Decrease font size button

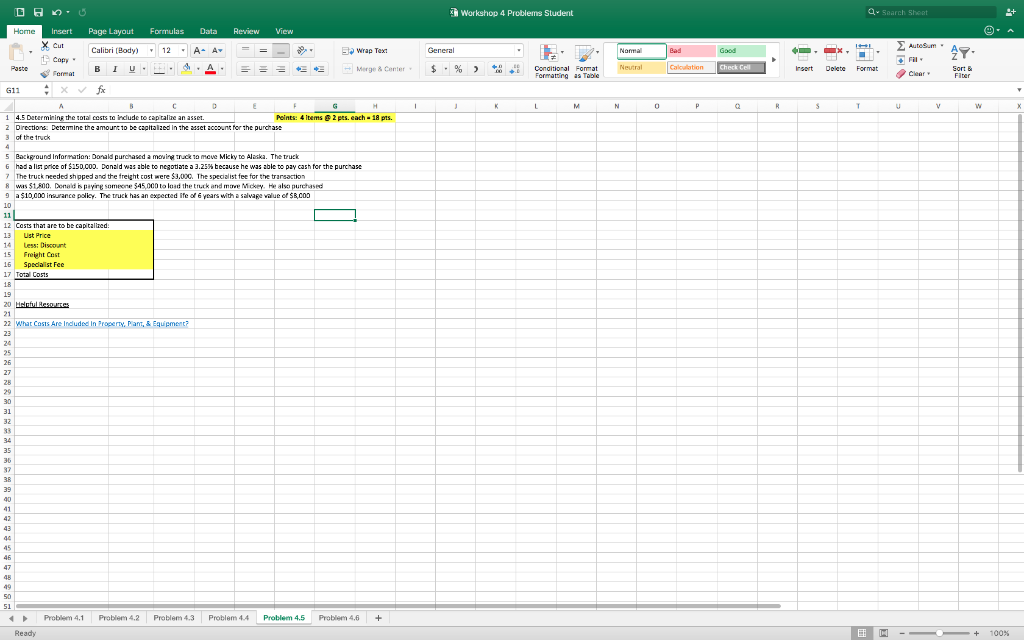tap(217, 50)
